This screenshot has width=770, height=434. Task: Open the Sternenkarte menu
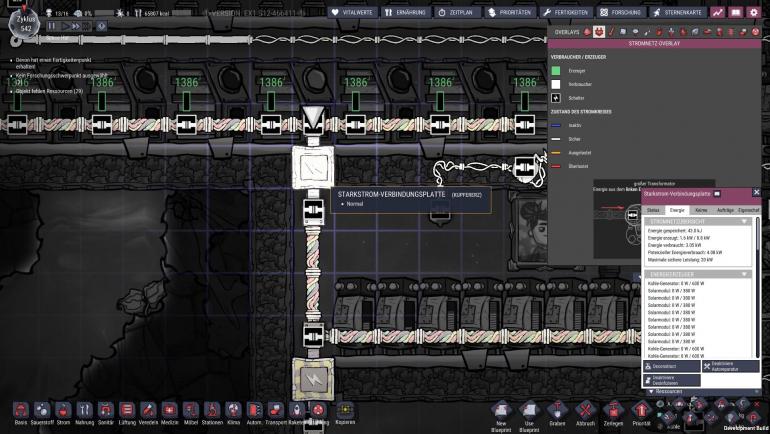pos(678,12)
